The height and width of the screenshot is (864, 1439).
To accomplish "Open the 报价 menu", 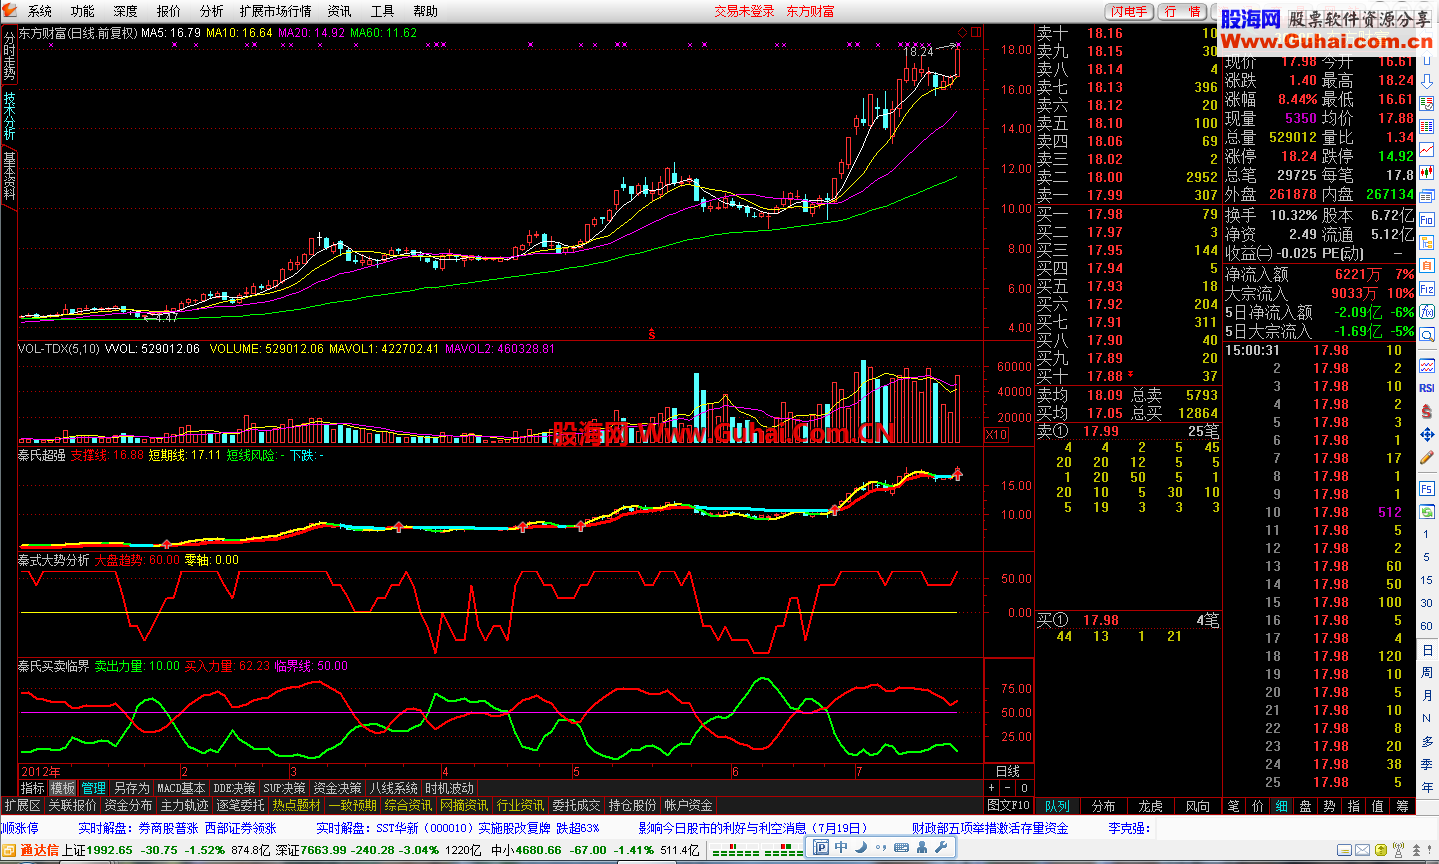I will pos(169,11).
